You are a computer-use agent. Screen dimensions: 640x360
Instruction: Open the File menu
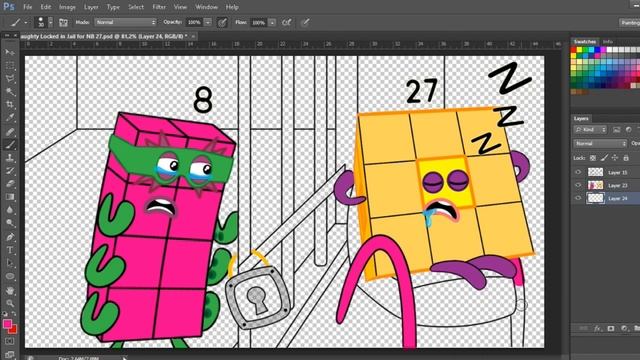(x=28, y=7)
